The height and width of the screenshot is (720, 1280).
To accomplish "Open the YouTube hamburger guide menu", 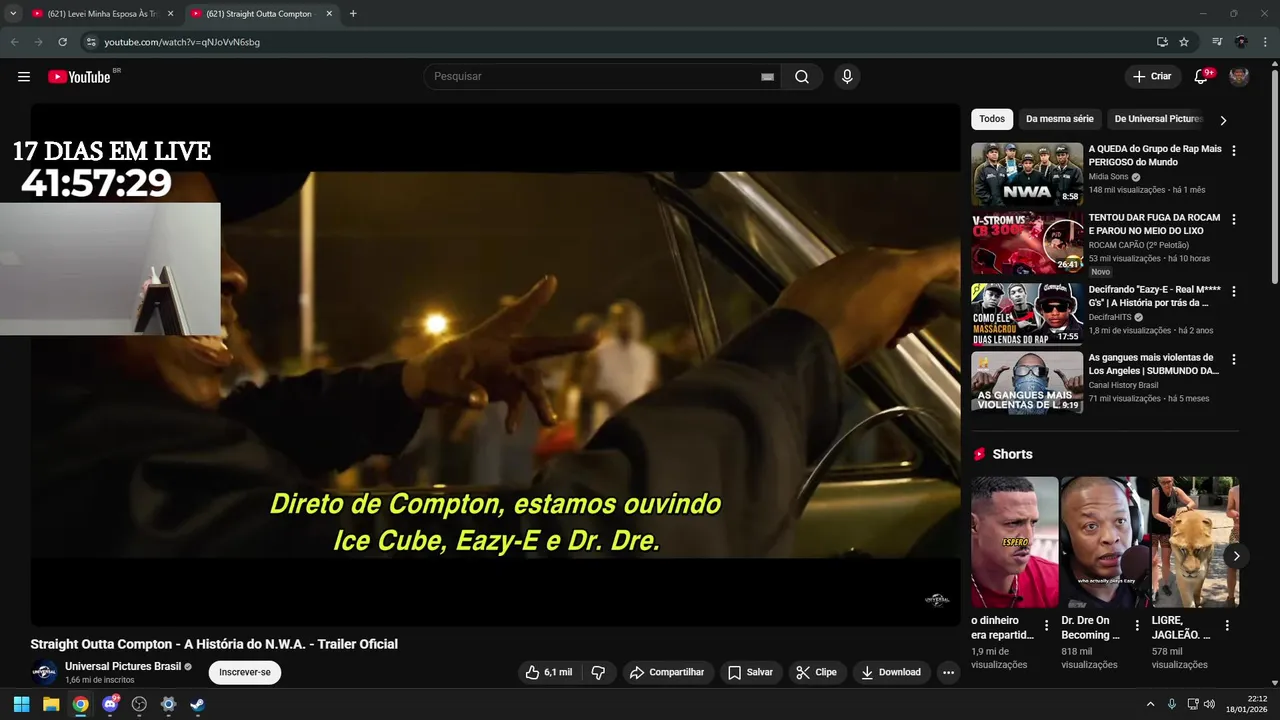I will click(24, 77).
